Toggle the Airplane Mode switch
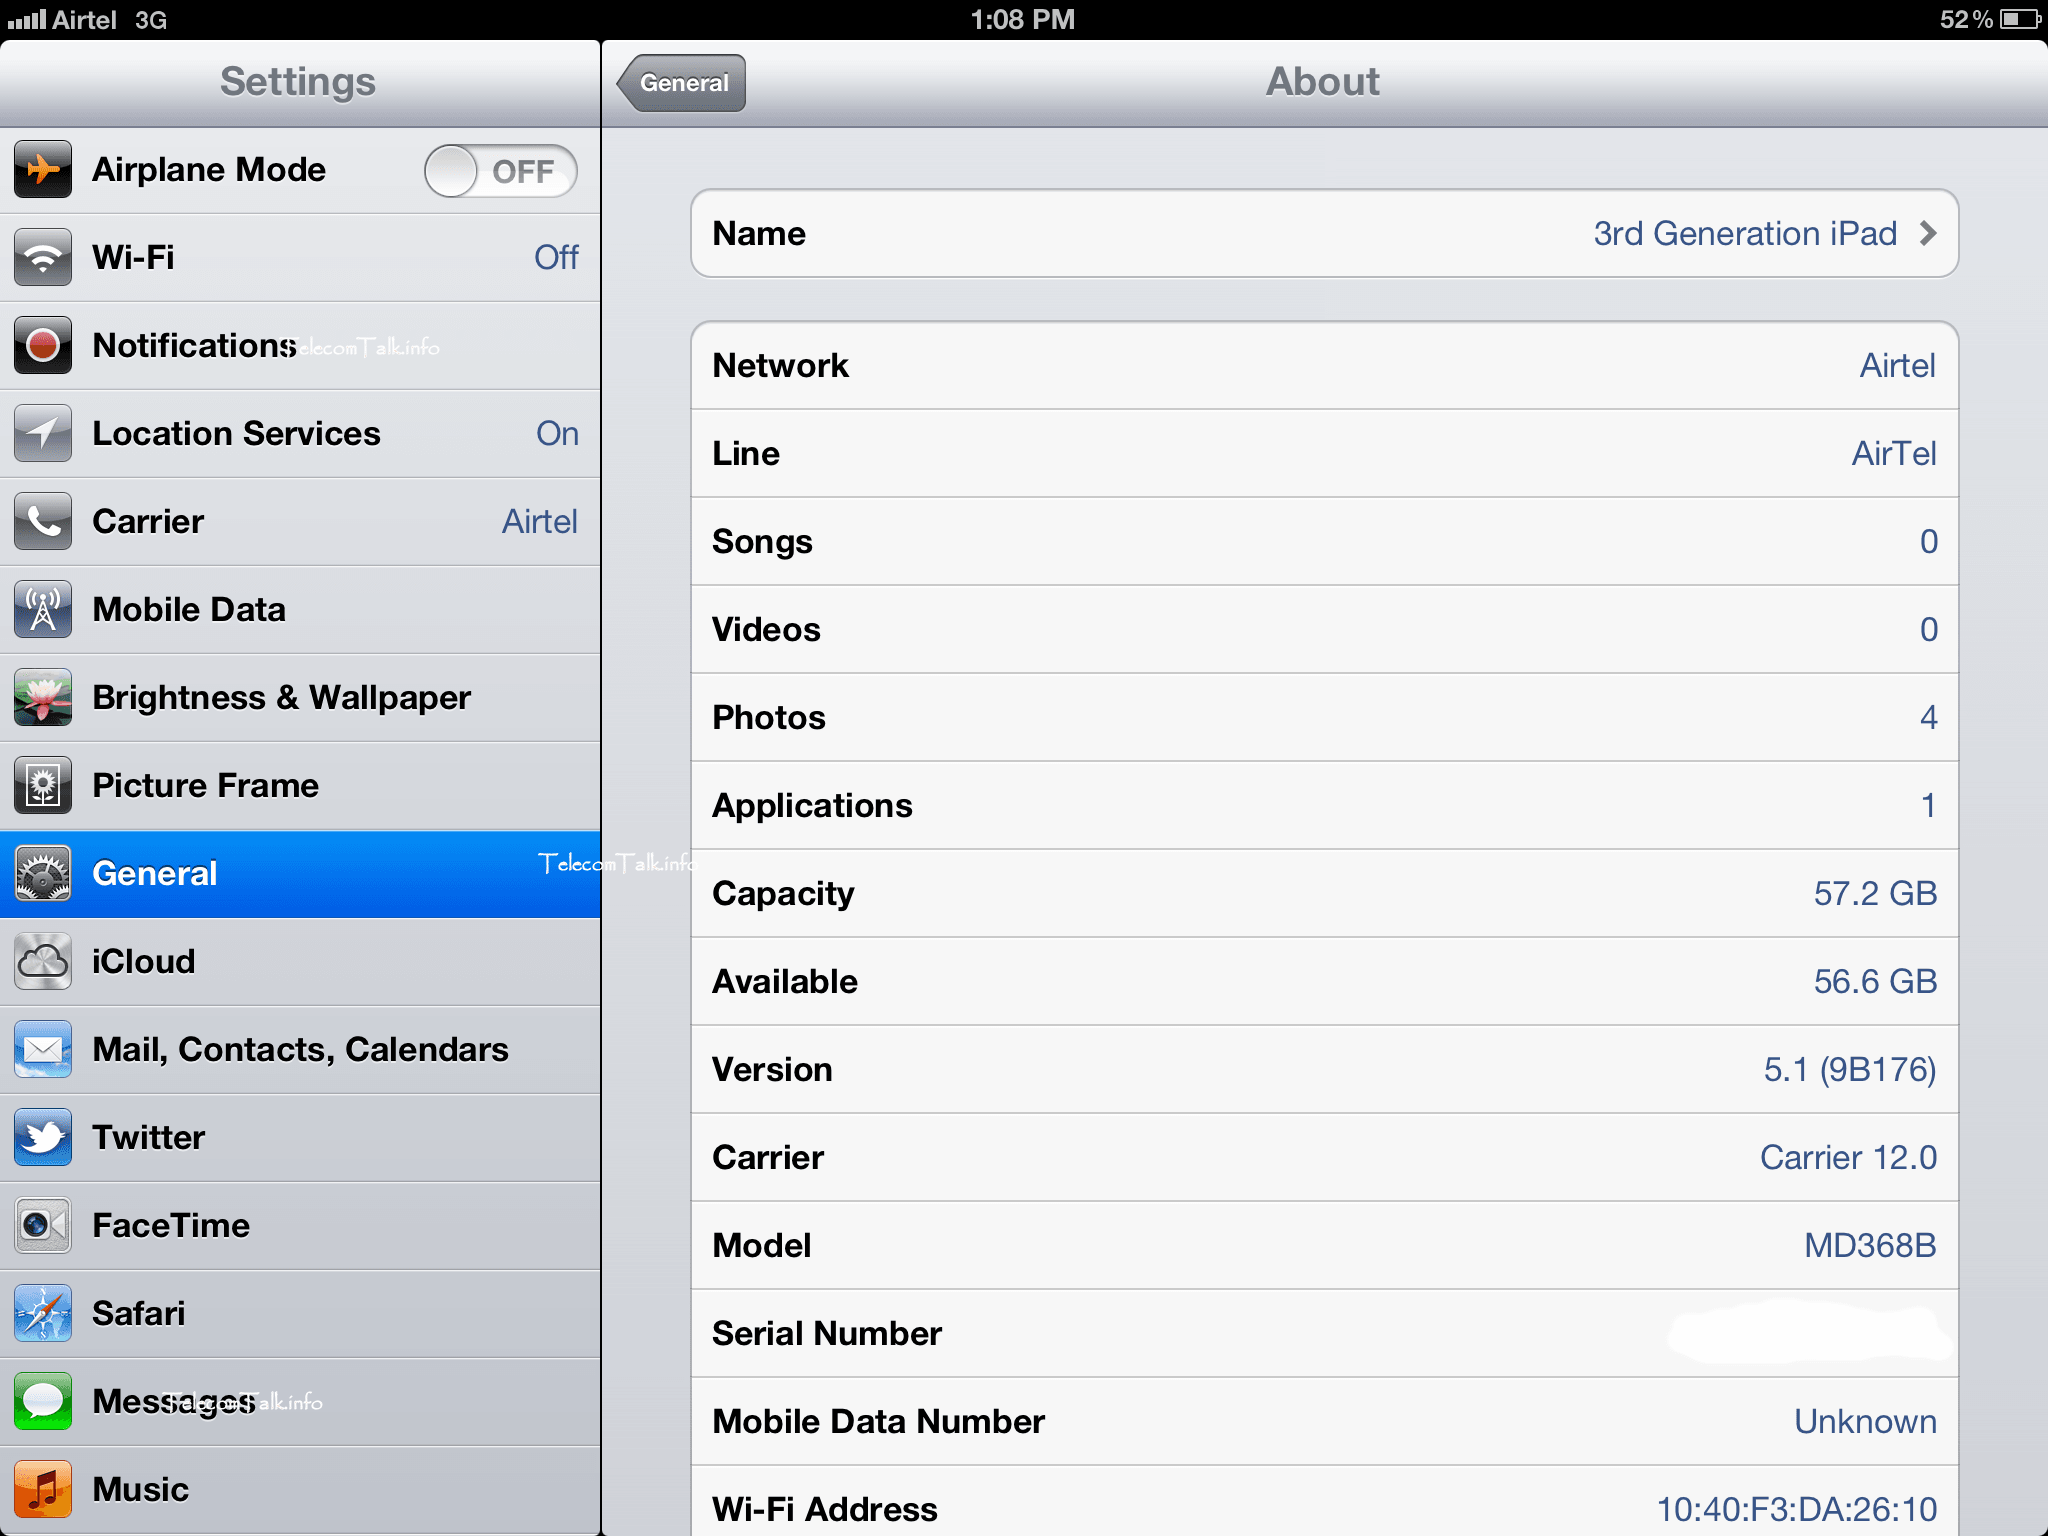 501,171
